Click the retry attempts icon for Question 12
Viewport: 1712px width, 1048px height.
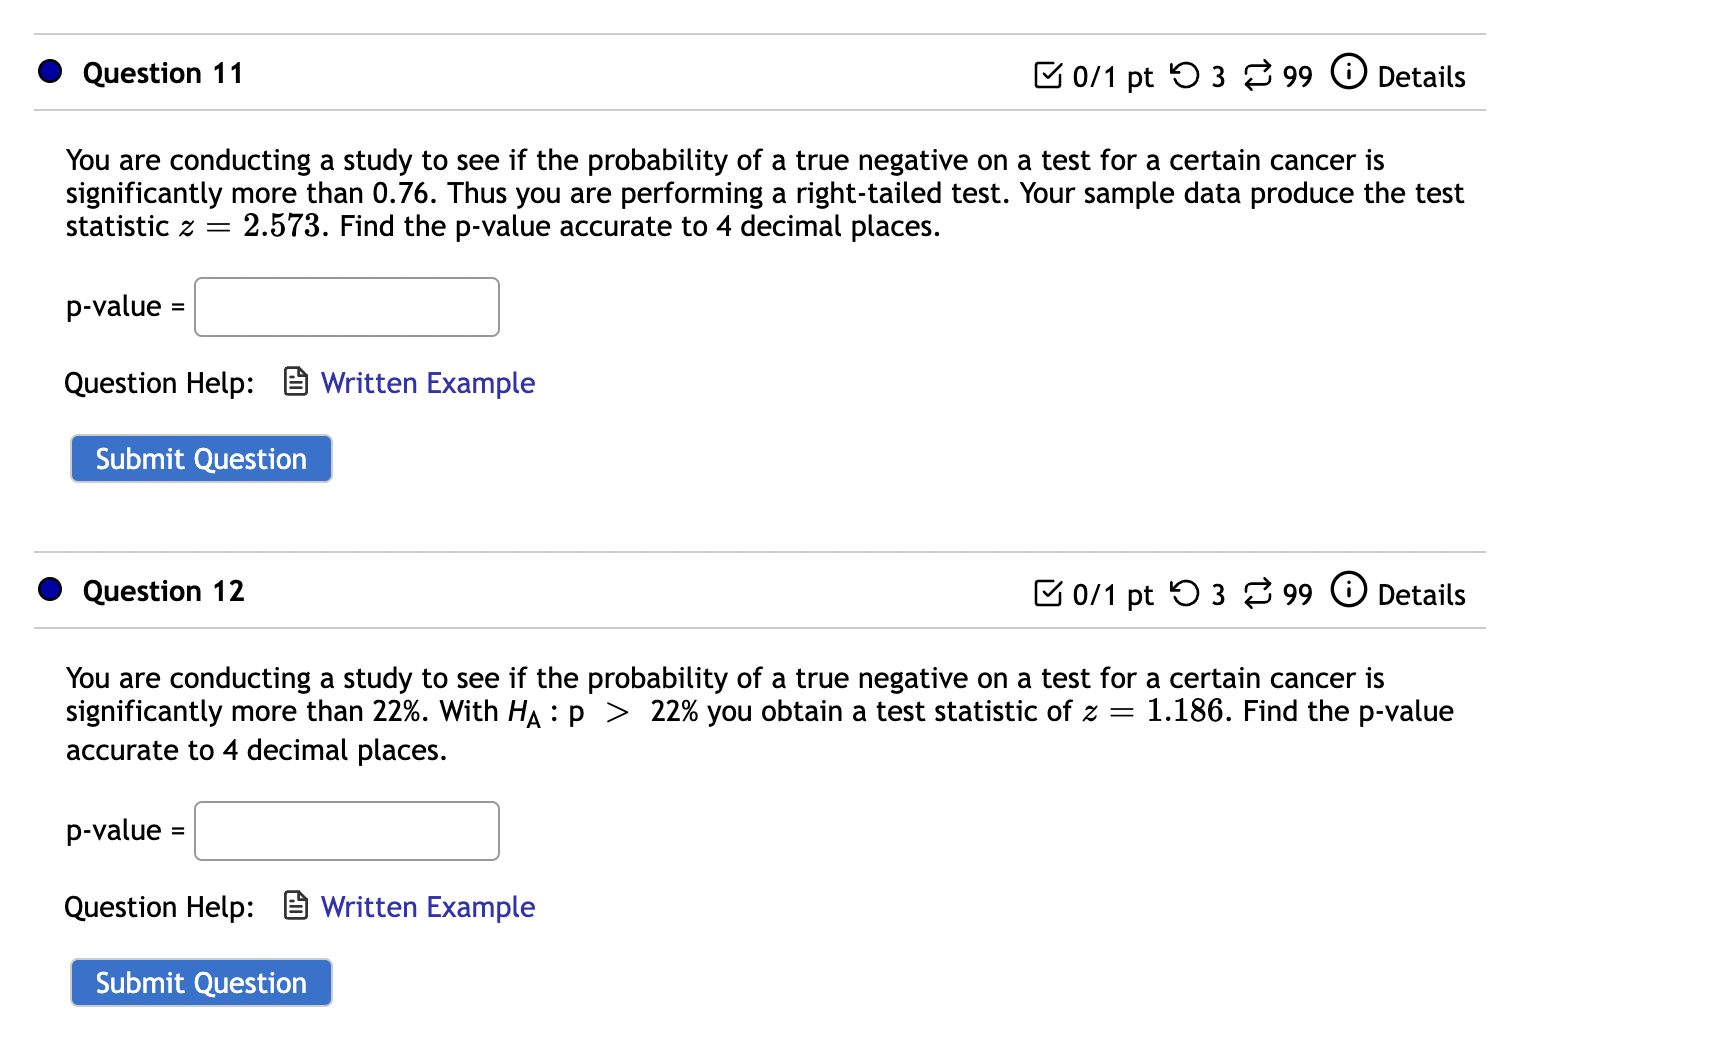tap(1186, 592)
